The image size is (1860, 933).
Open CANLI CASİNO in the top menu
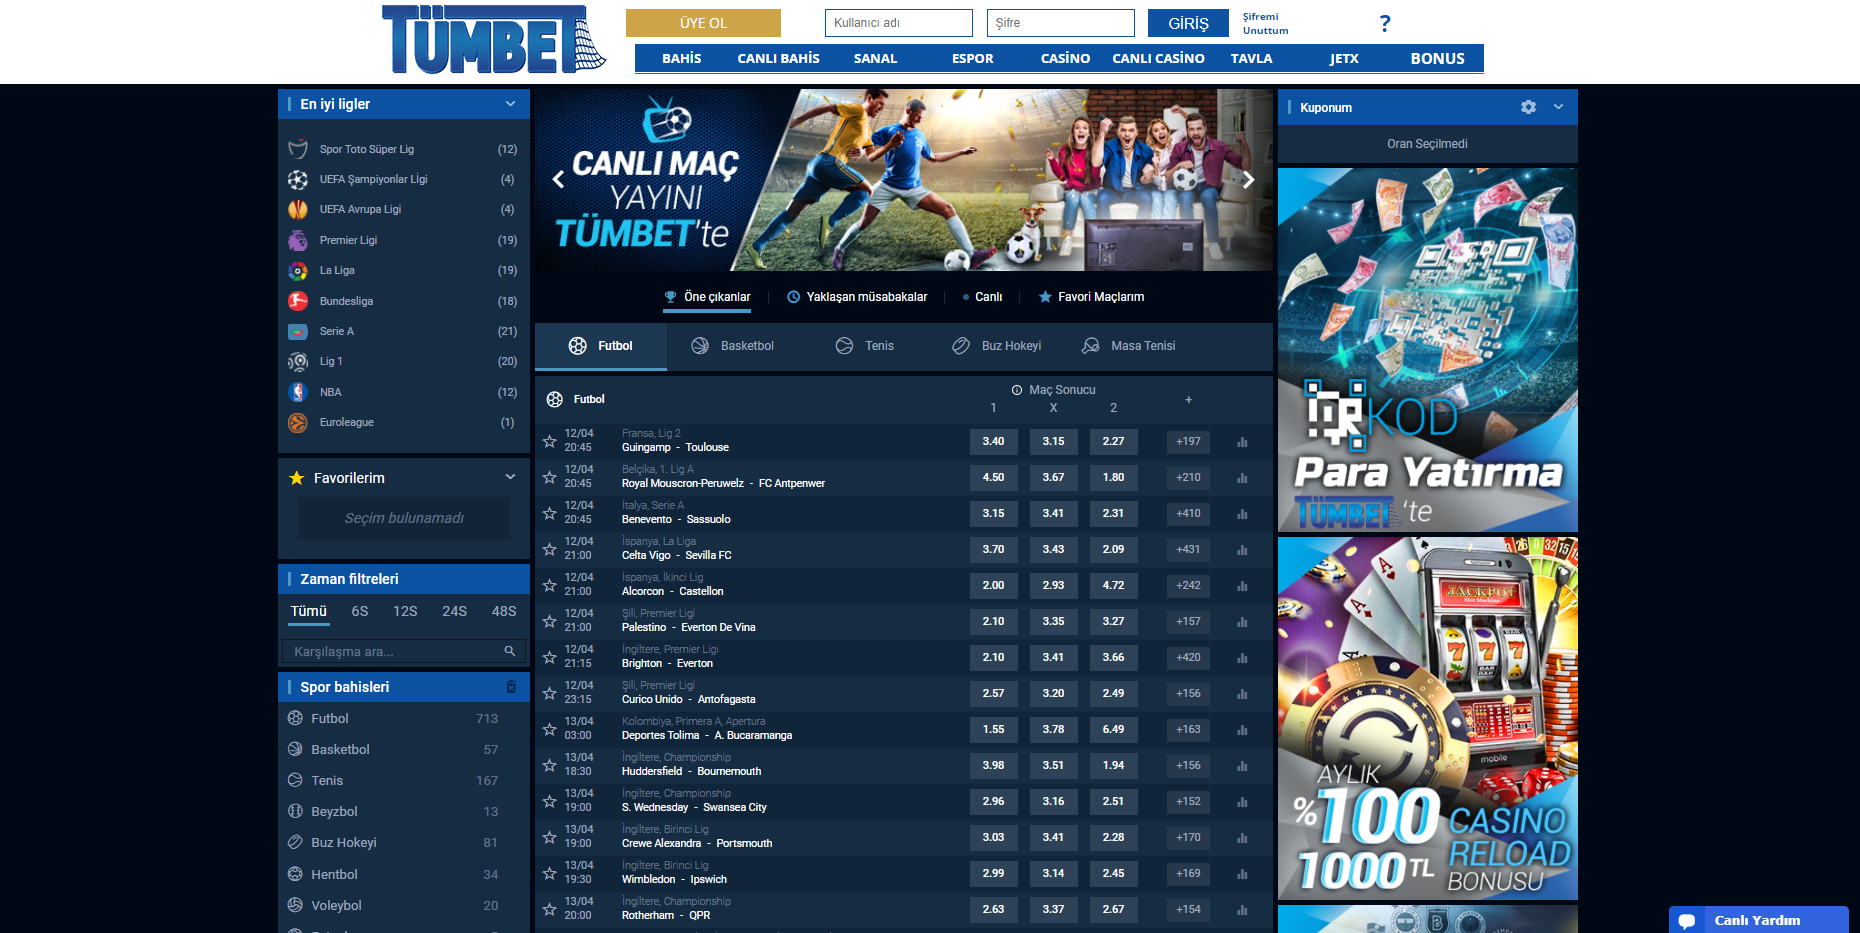coord(1158,59)
